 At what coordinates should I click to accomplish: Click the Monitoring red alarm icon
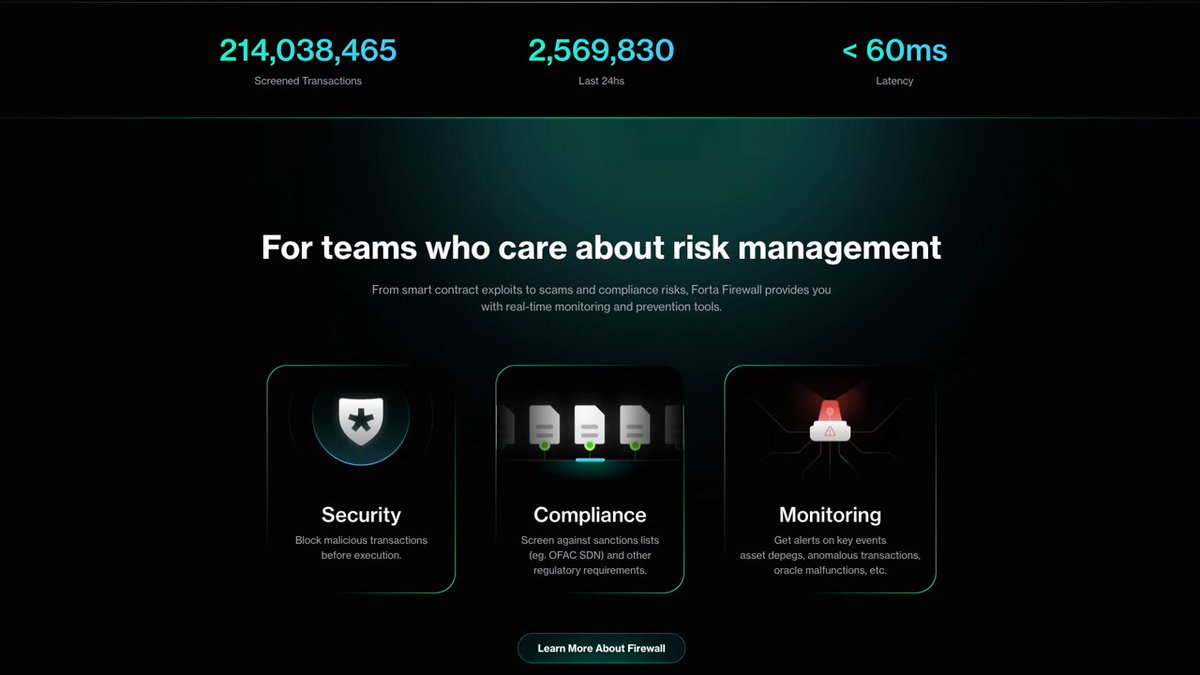point(830,421)
